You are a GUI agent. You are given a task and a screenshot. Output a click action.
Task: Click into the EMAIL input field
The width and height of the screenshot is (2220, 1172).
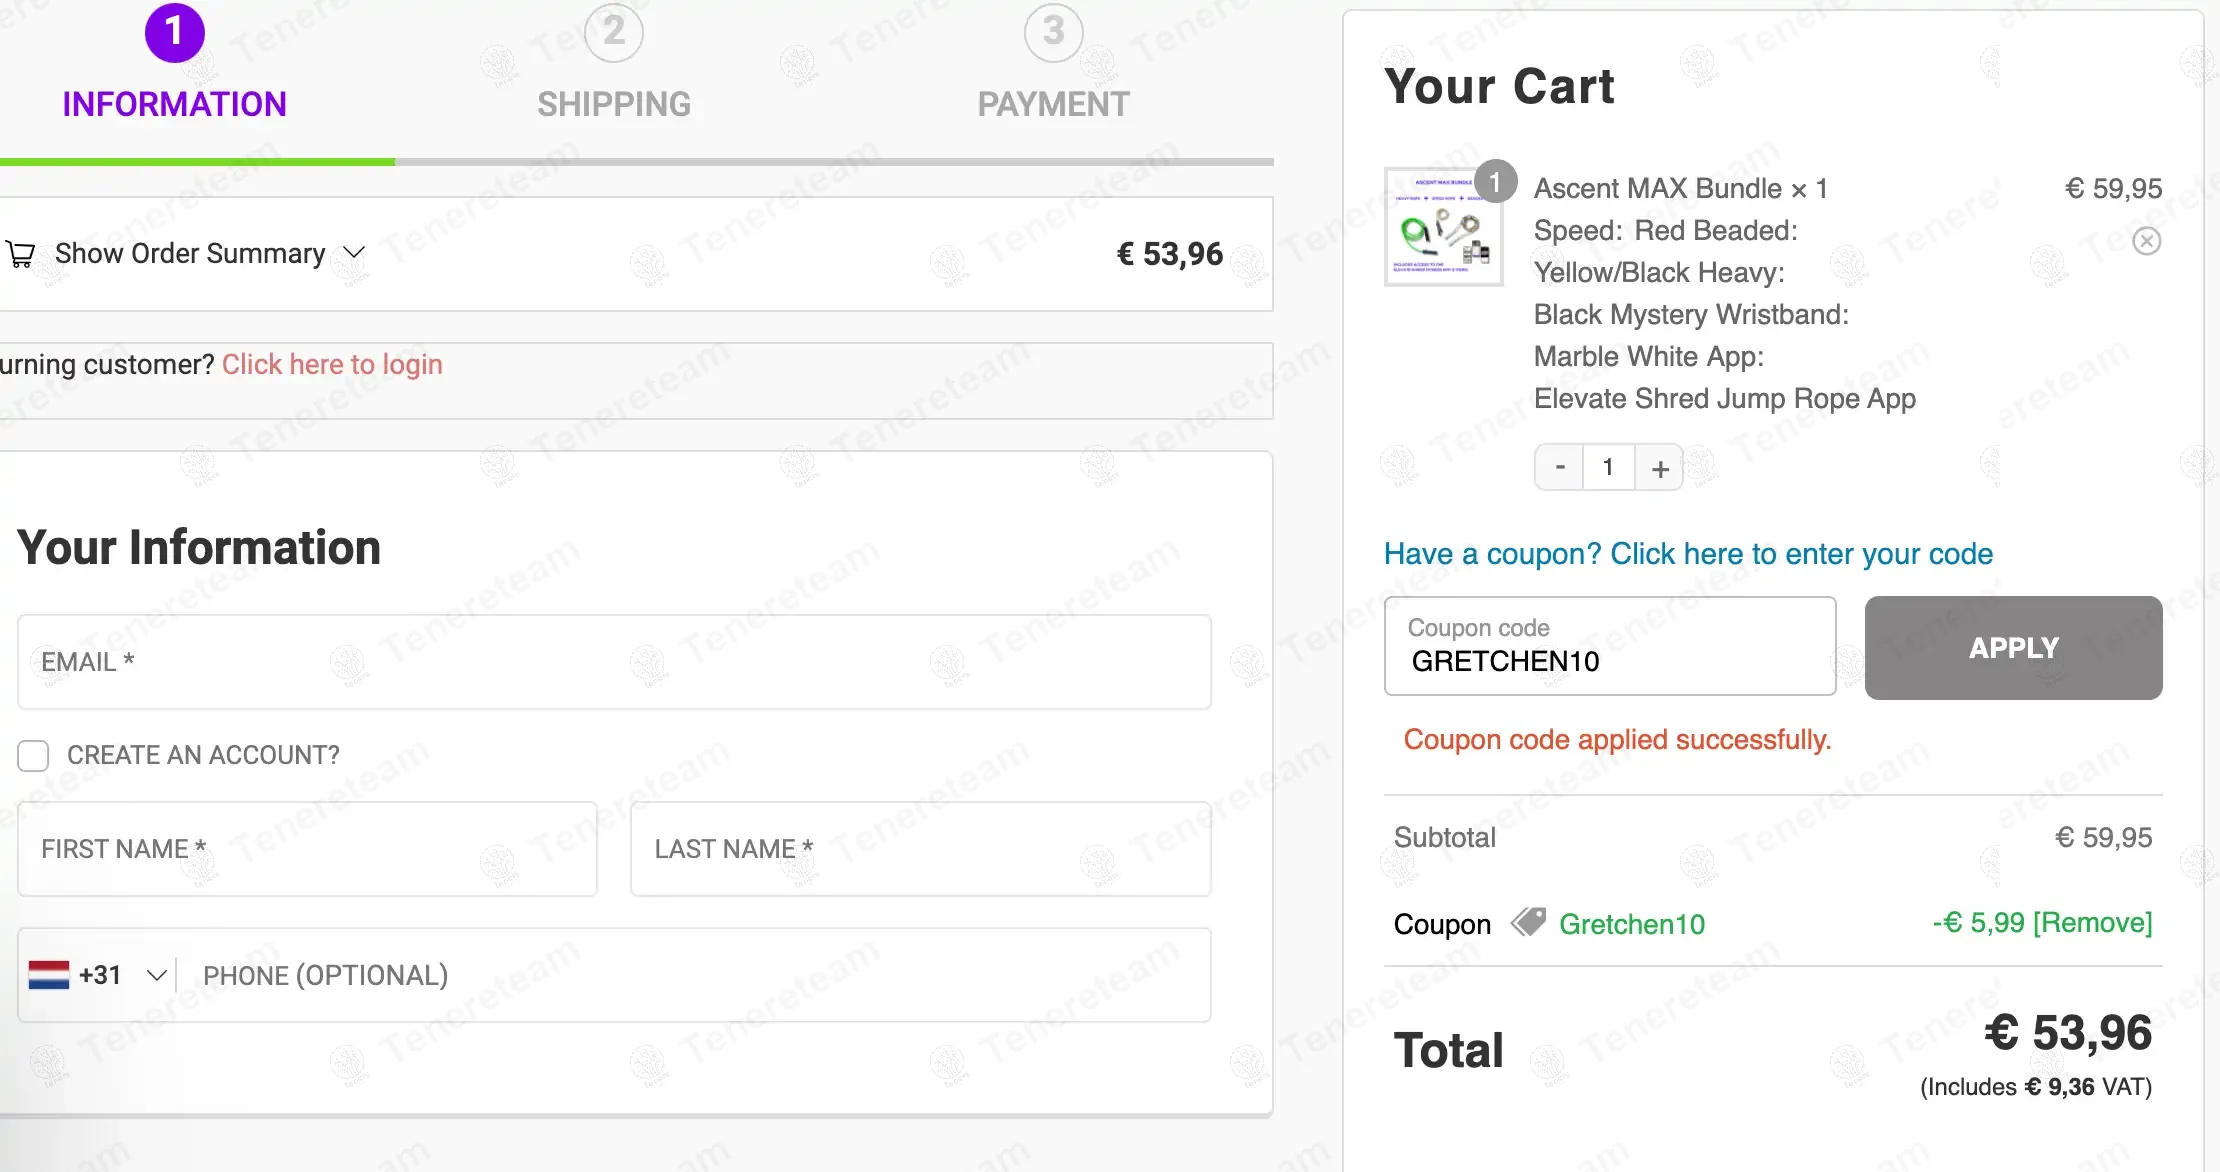tap(614, 662)
